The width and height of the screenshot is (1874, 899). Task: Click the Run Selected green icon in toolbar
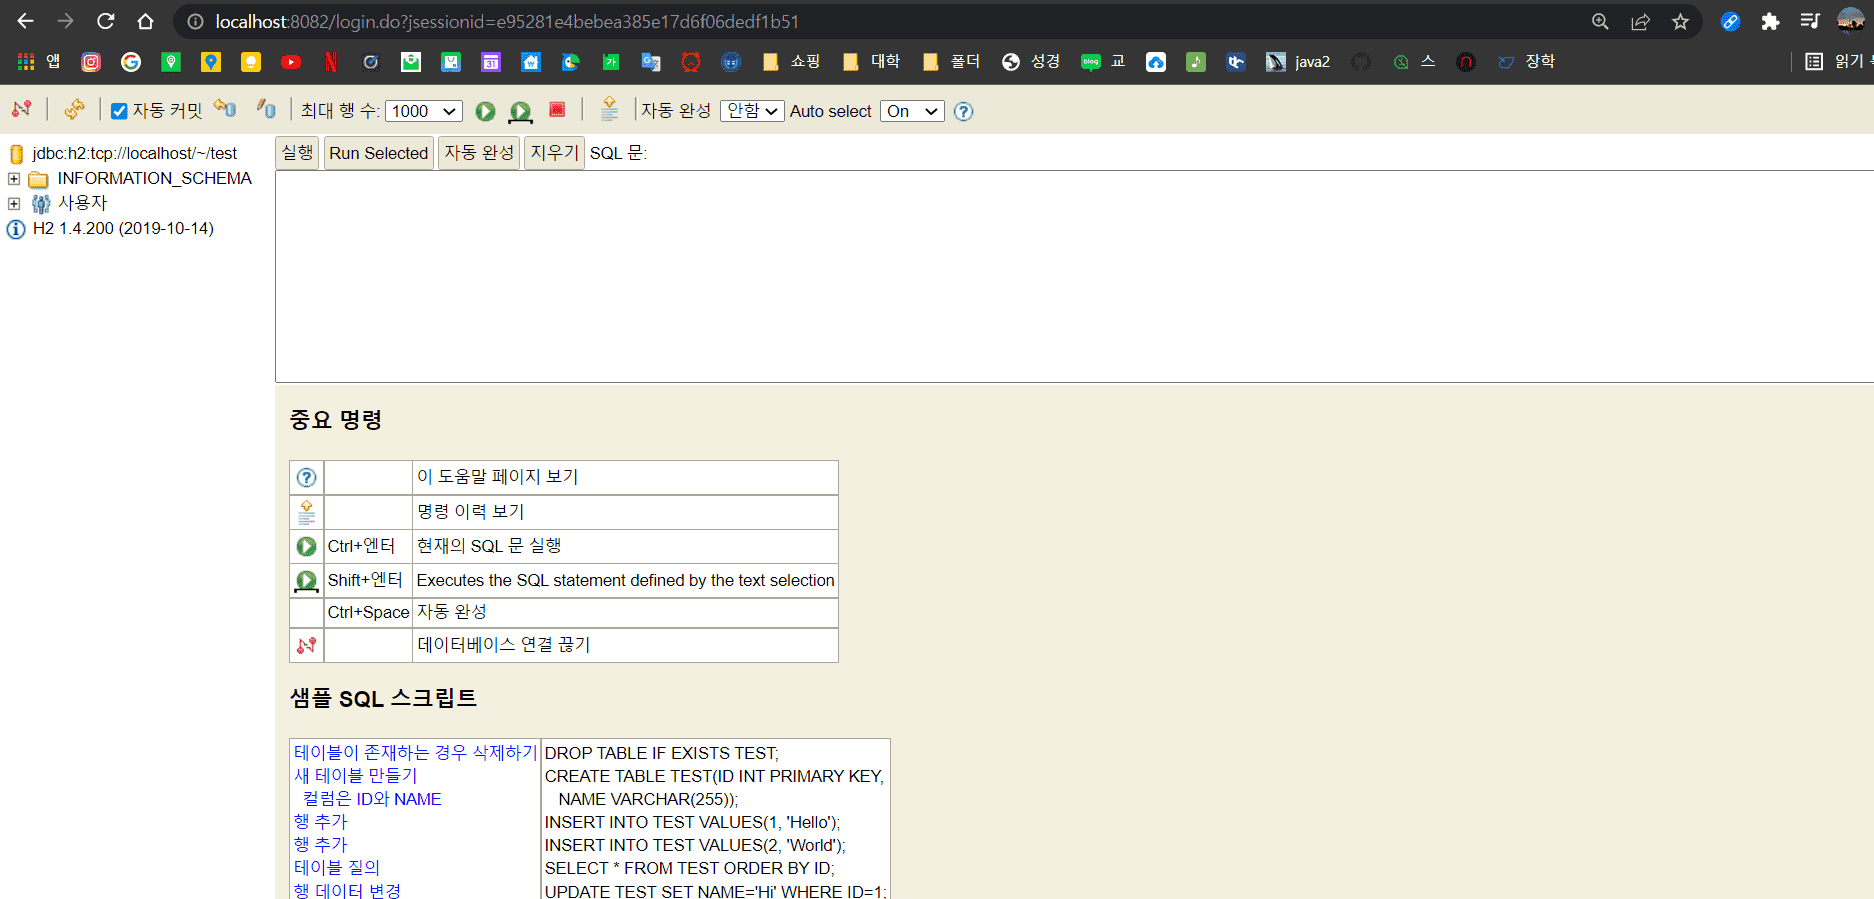(x=520, y=111)
